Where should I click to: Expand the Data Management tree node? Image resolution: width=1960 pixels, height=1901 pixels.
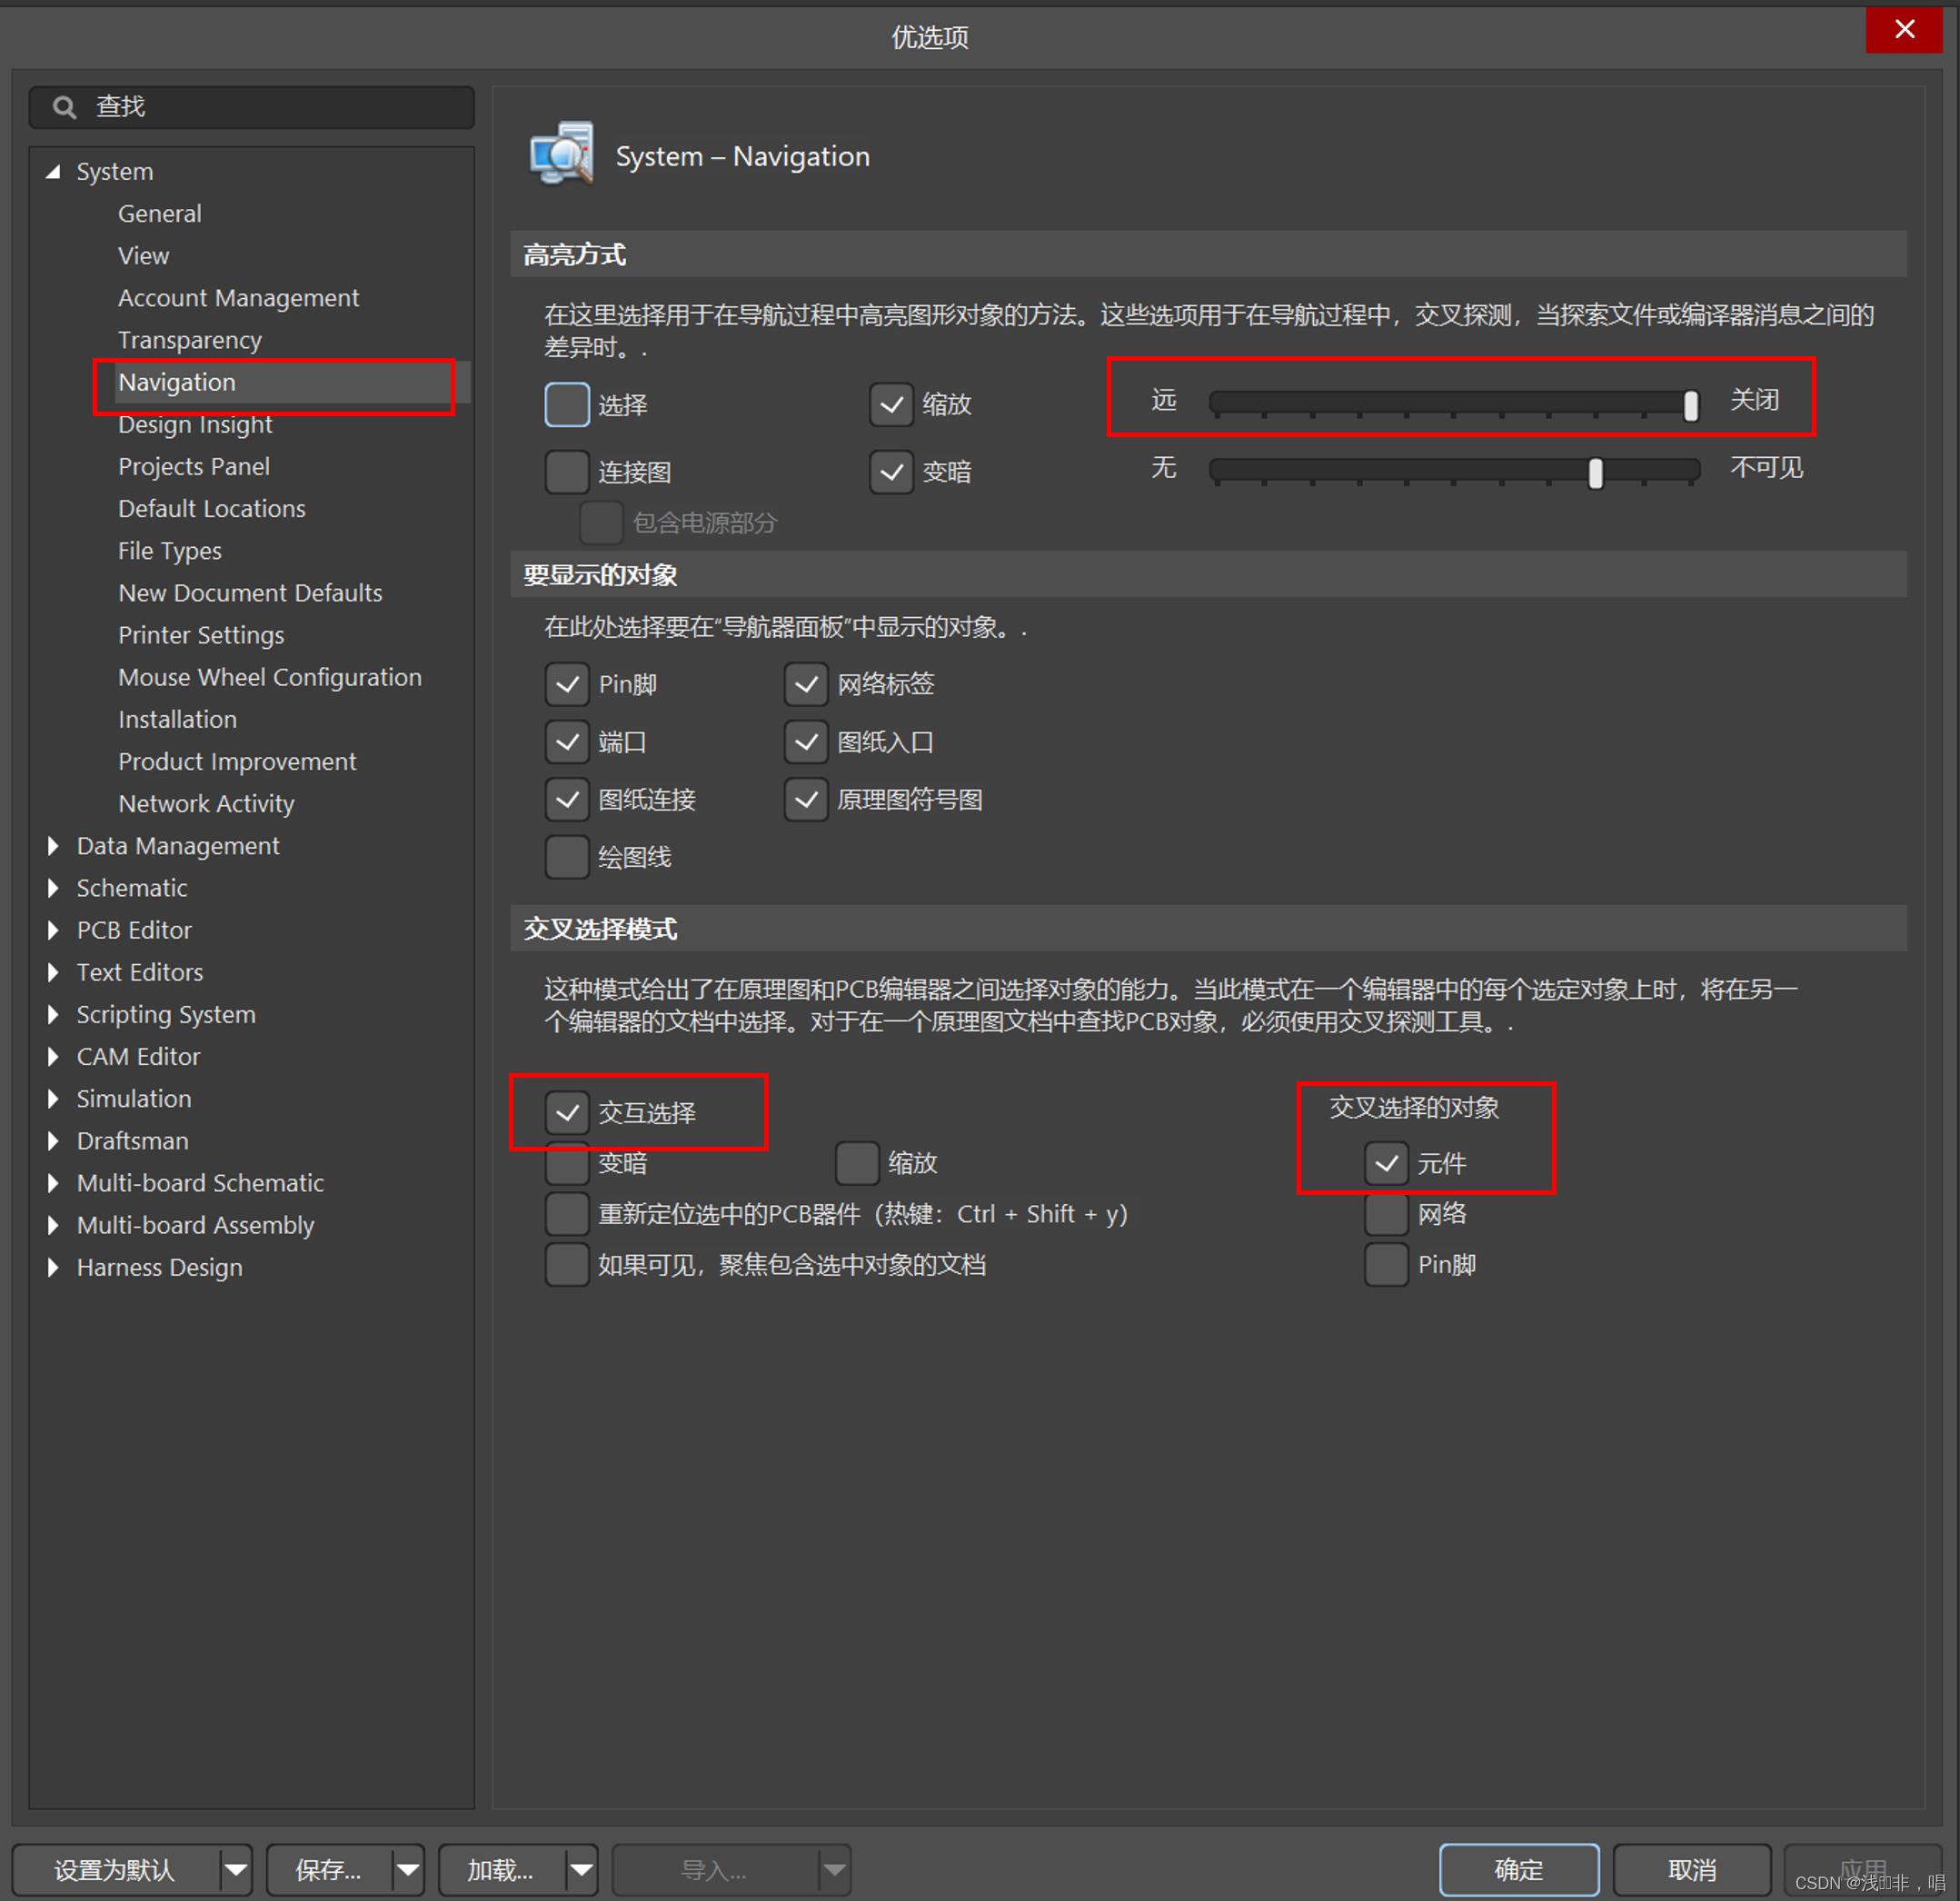click(53, 846)
